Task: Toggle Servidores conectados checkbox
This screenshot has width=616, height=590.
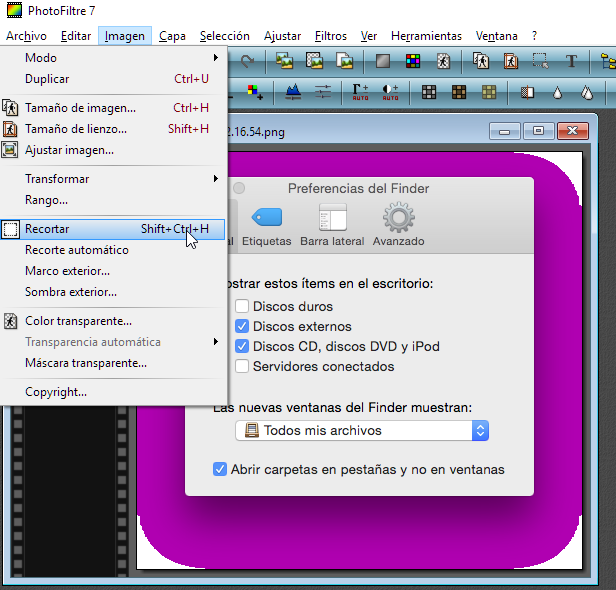Action: coord(242,366)
